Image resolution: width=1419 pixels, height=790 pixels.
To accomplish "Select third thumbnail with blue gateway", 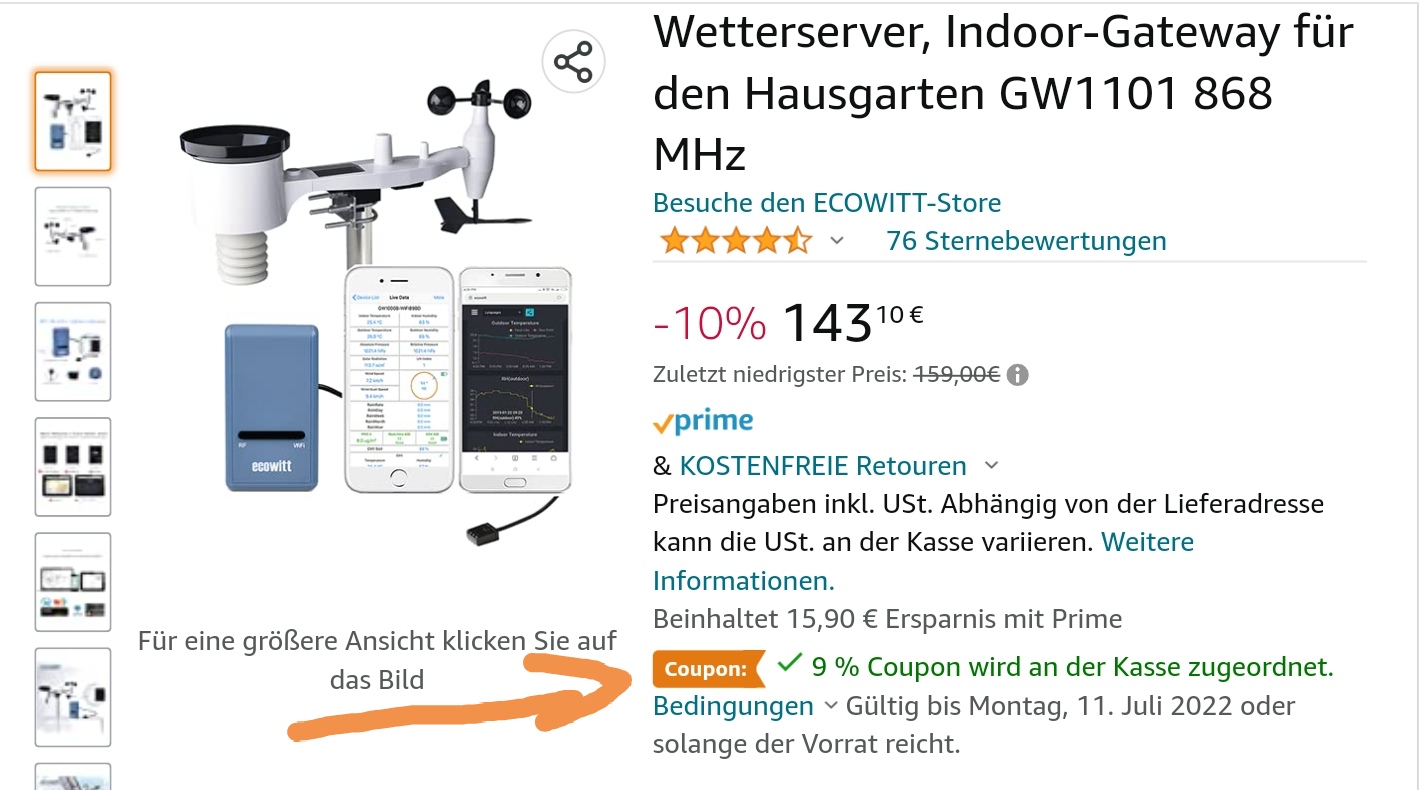I will tap(73, 351).
